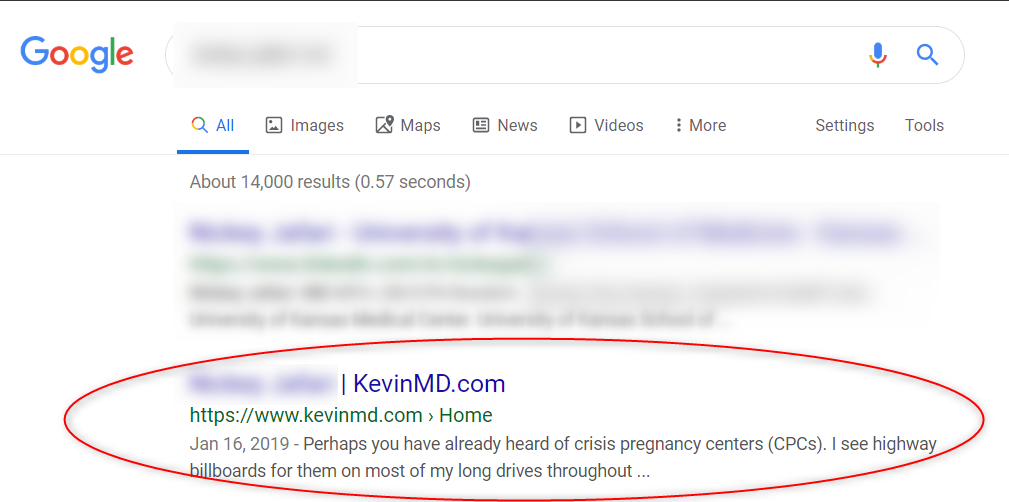Click the blue search magnifier icon
Screen dimensions: 1009x502
click(x=927, y=55)
